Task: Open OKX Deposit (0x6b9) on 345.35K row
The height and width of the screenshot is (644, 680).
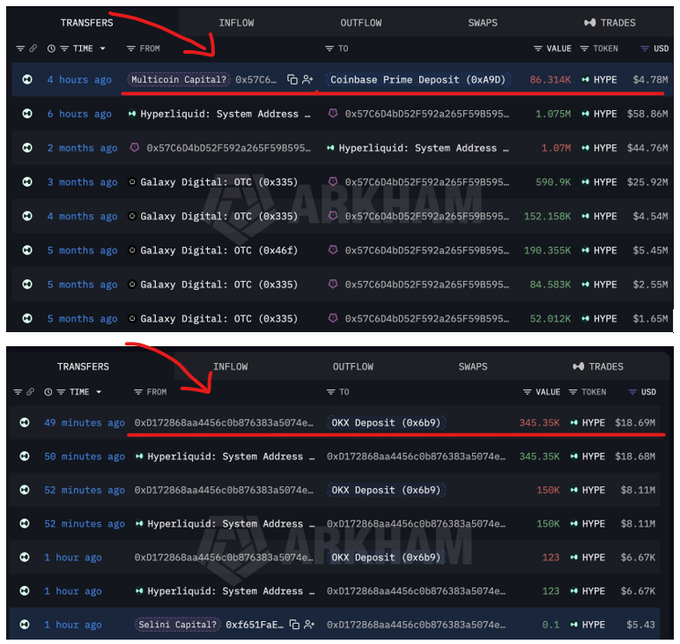Action: tap(386, 422)
